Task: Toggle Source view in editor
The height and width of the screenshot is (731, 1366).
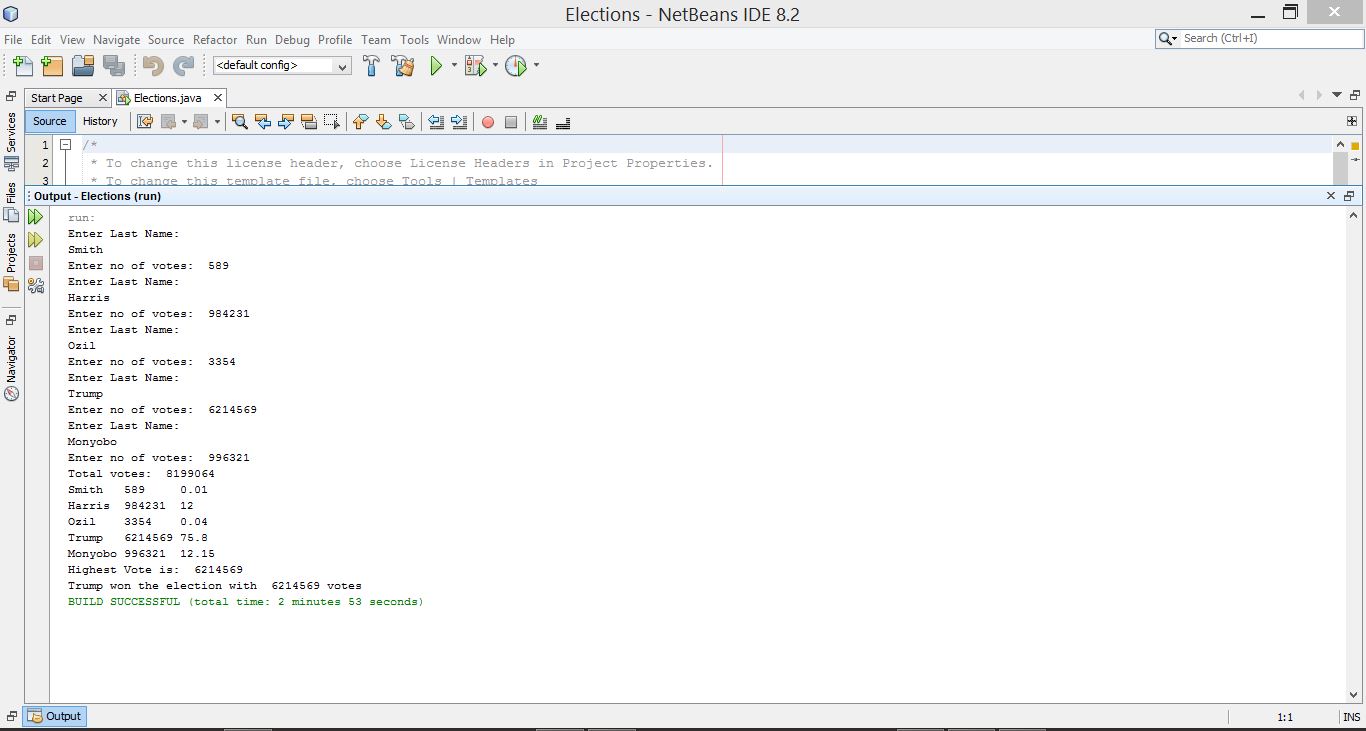Action: [49, 121]
